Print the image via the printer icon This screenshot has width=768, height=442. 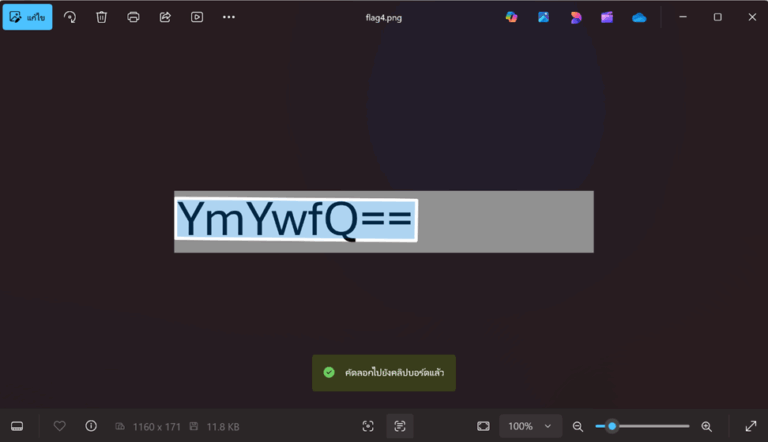(x=133, y=17)
